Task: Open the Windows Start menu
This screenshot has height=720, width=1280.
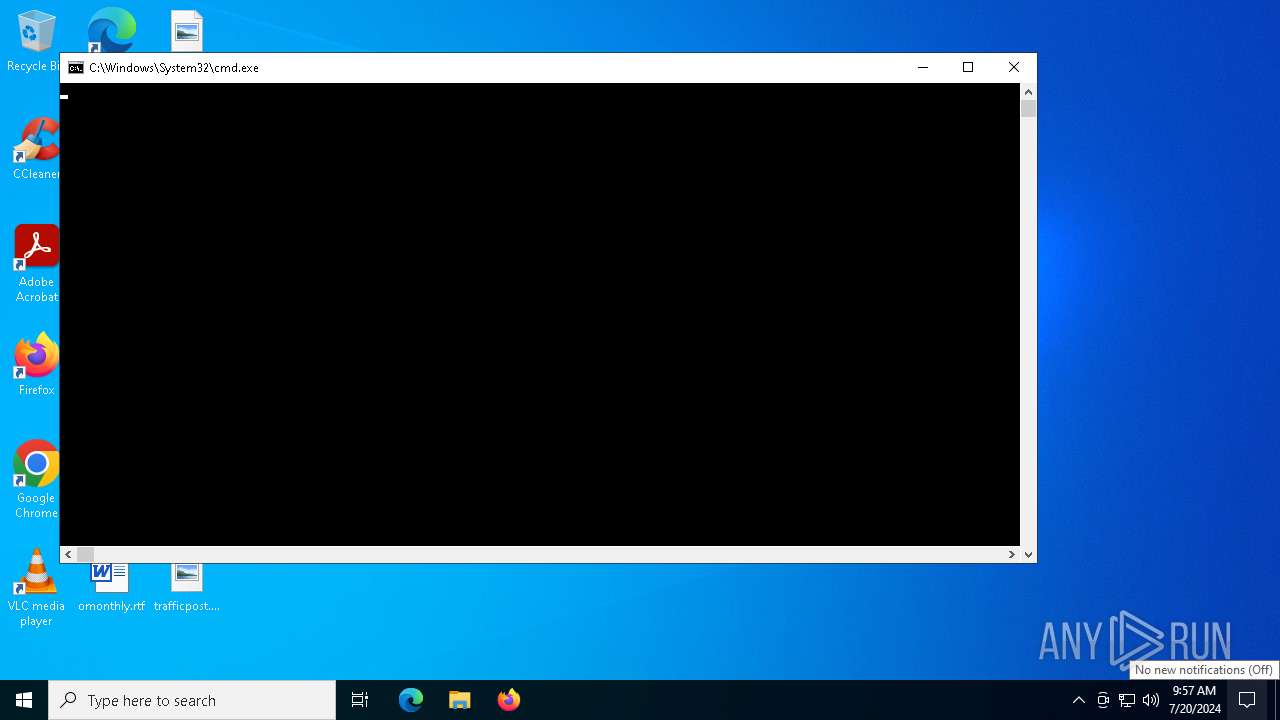Action: pos(24,700)
